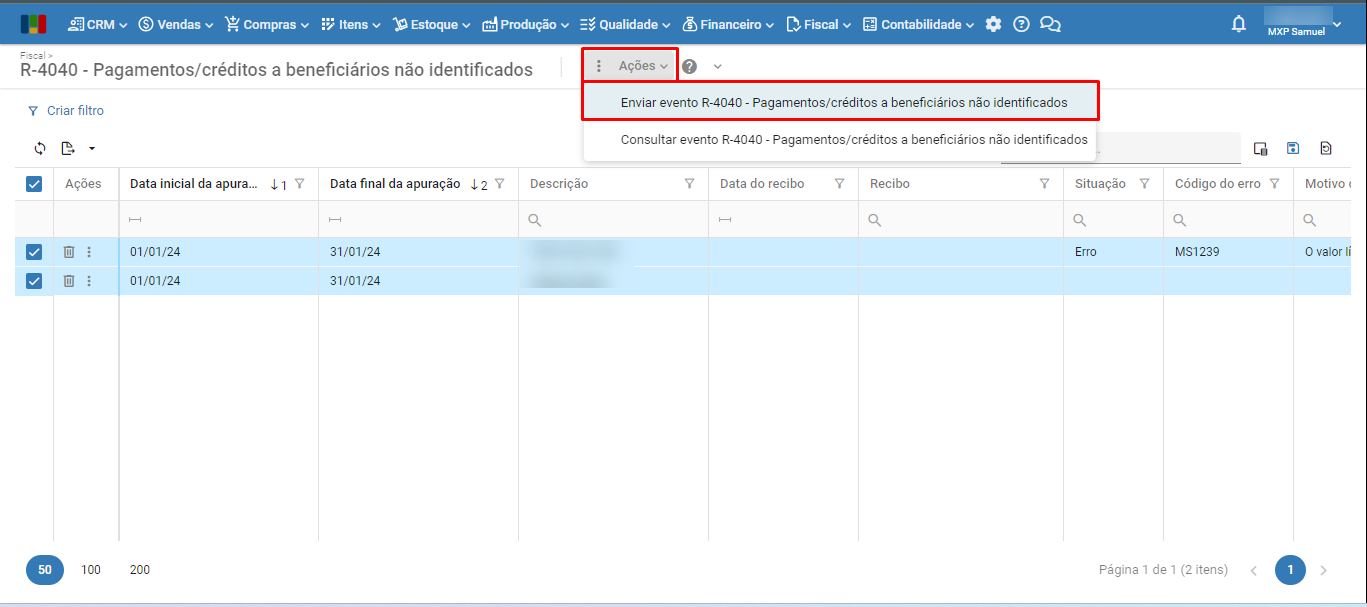Viewport: 1367px width, 607px height.
Task: Click filter icon on Data final column
Action: (499, 184)
